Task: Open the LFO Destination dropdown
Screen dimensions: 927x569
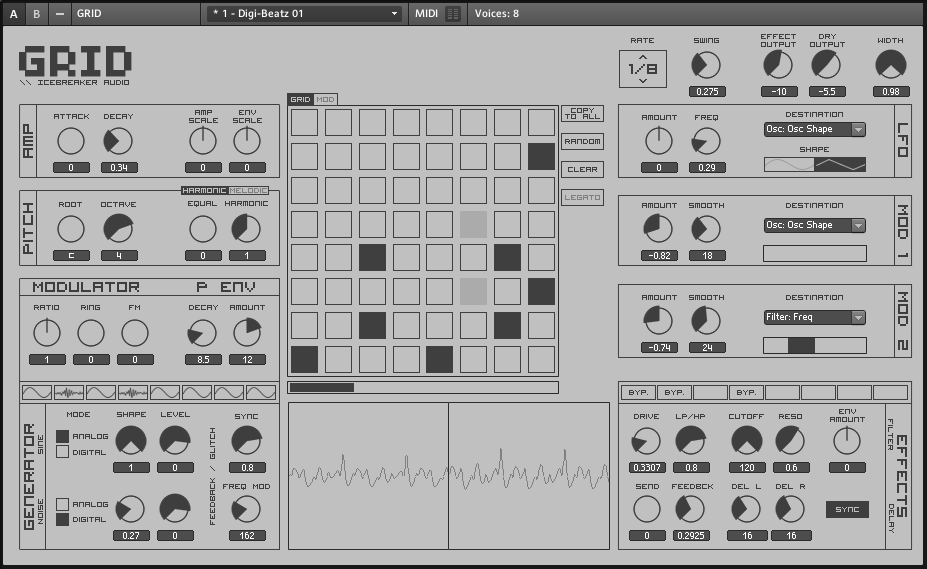Action: click(815, 129)
